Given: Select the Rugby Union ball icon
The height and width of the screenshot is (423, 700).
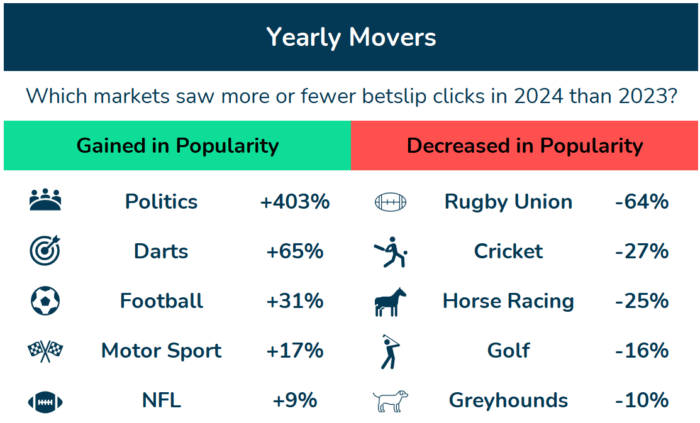Looking at the screenshot, I should [x=390, y=202].
